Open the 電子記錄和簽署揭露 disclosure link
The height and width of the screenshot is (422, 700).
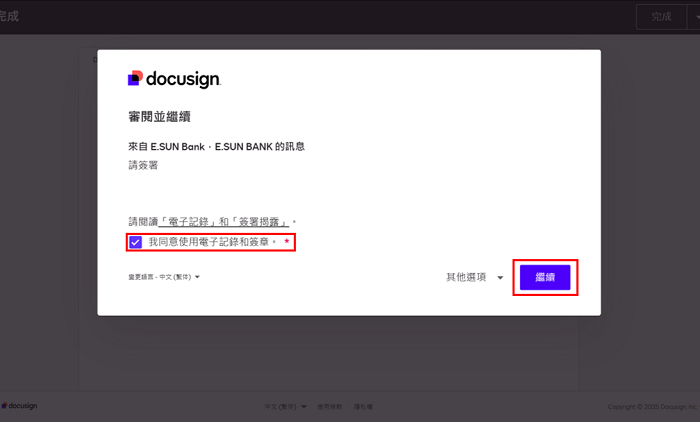point(227,221)
